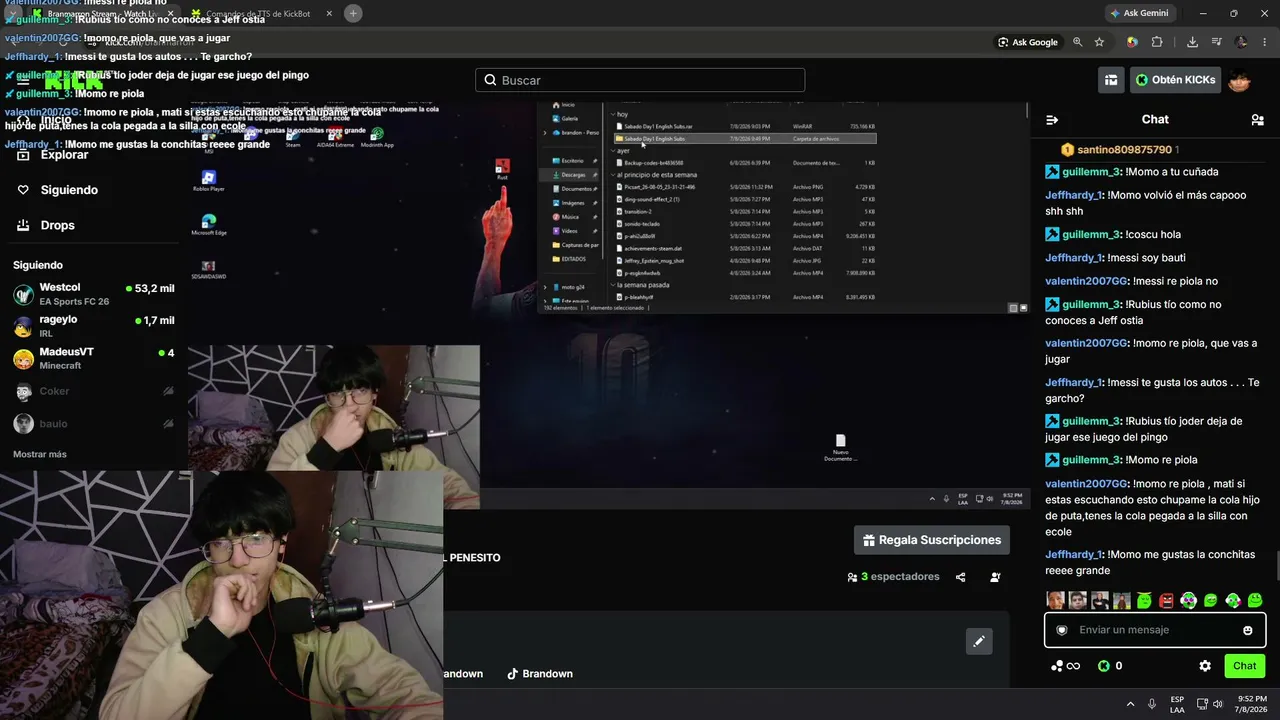Open the browser extensions puzzle icon
1280x720 pixels.
1157,42
